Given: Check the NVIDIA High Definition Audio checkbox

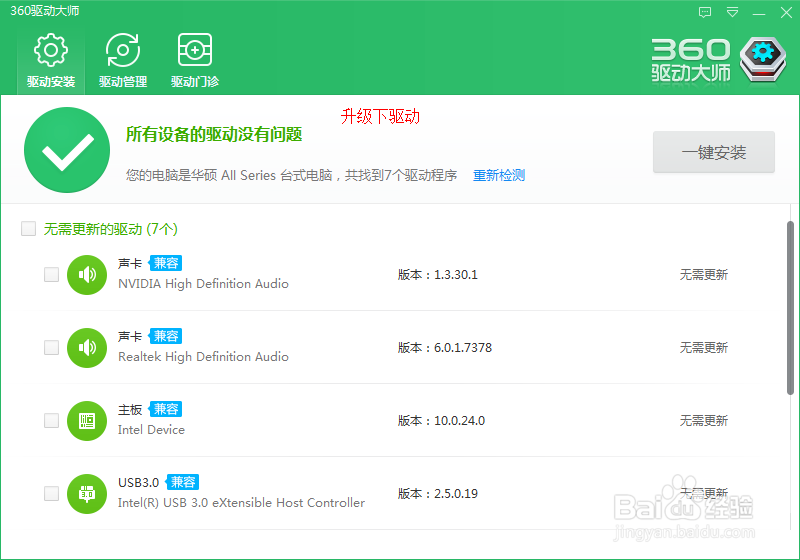Looking at the screenshot, I should (x=52, y=274).
